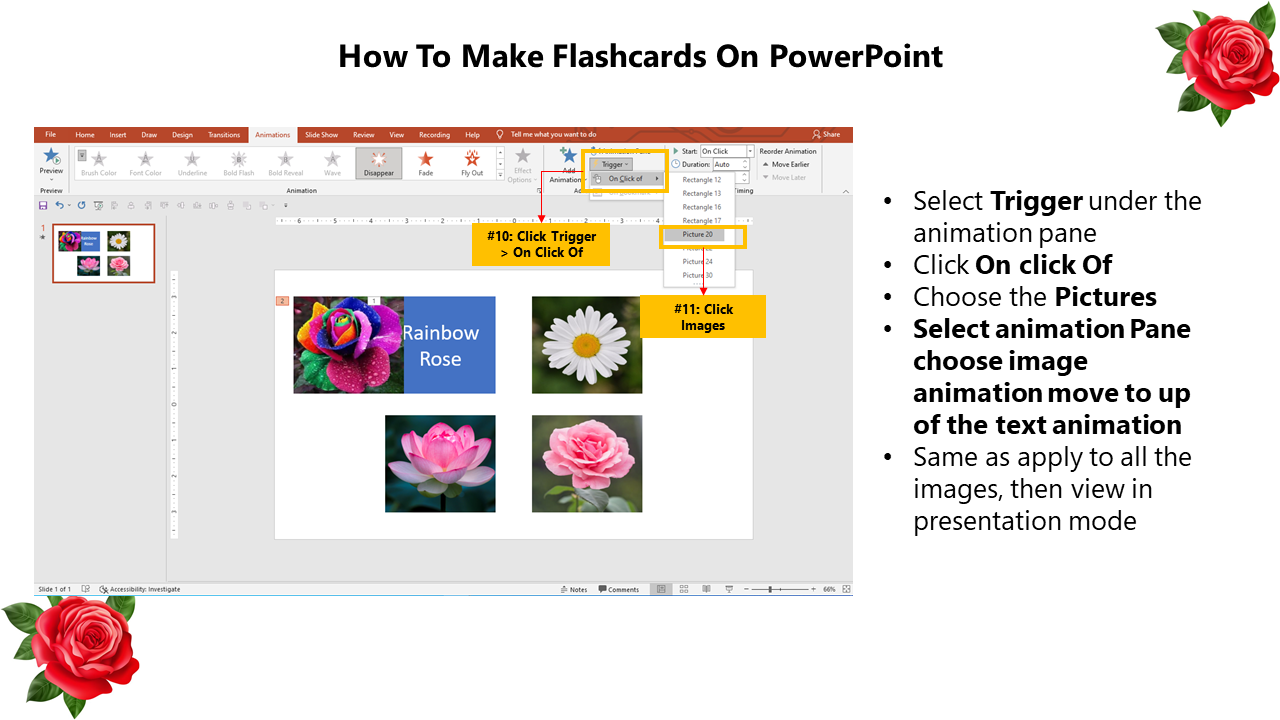Choose Rectangle 12 in trigger list

click(701, 180)
